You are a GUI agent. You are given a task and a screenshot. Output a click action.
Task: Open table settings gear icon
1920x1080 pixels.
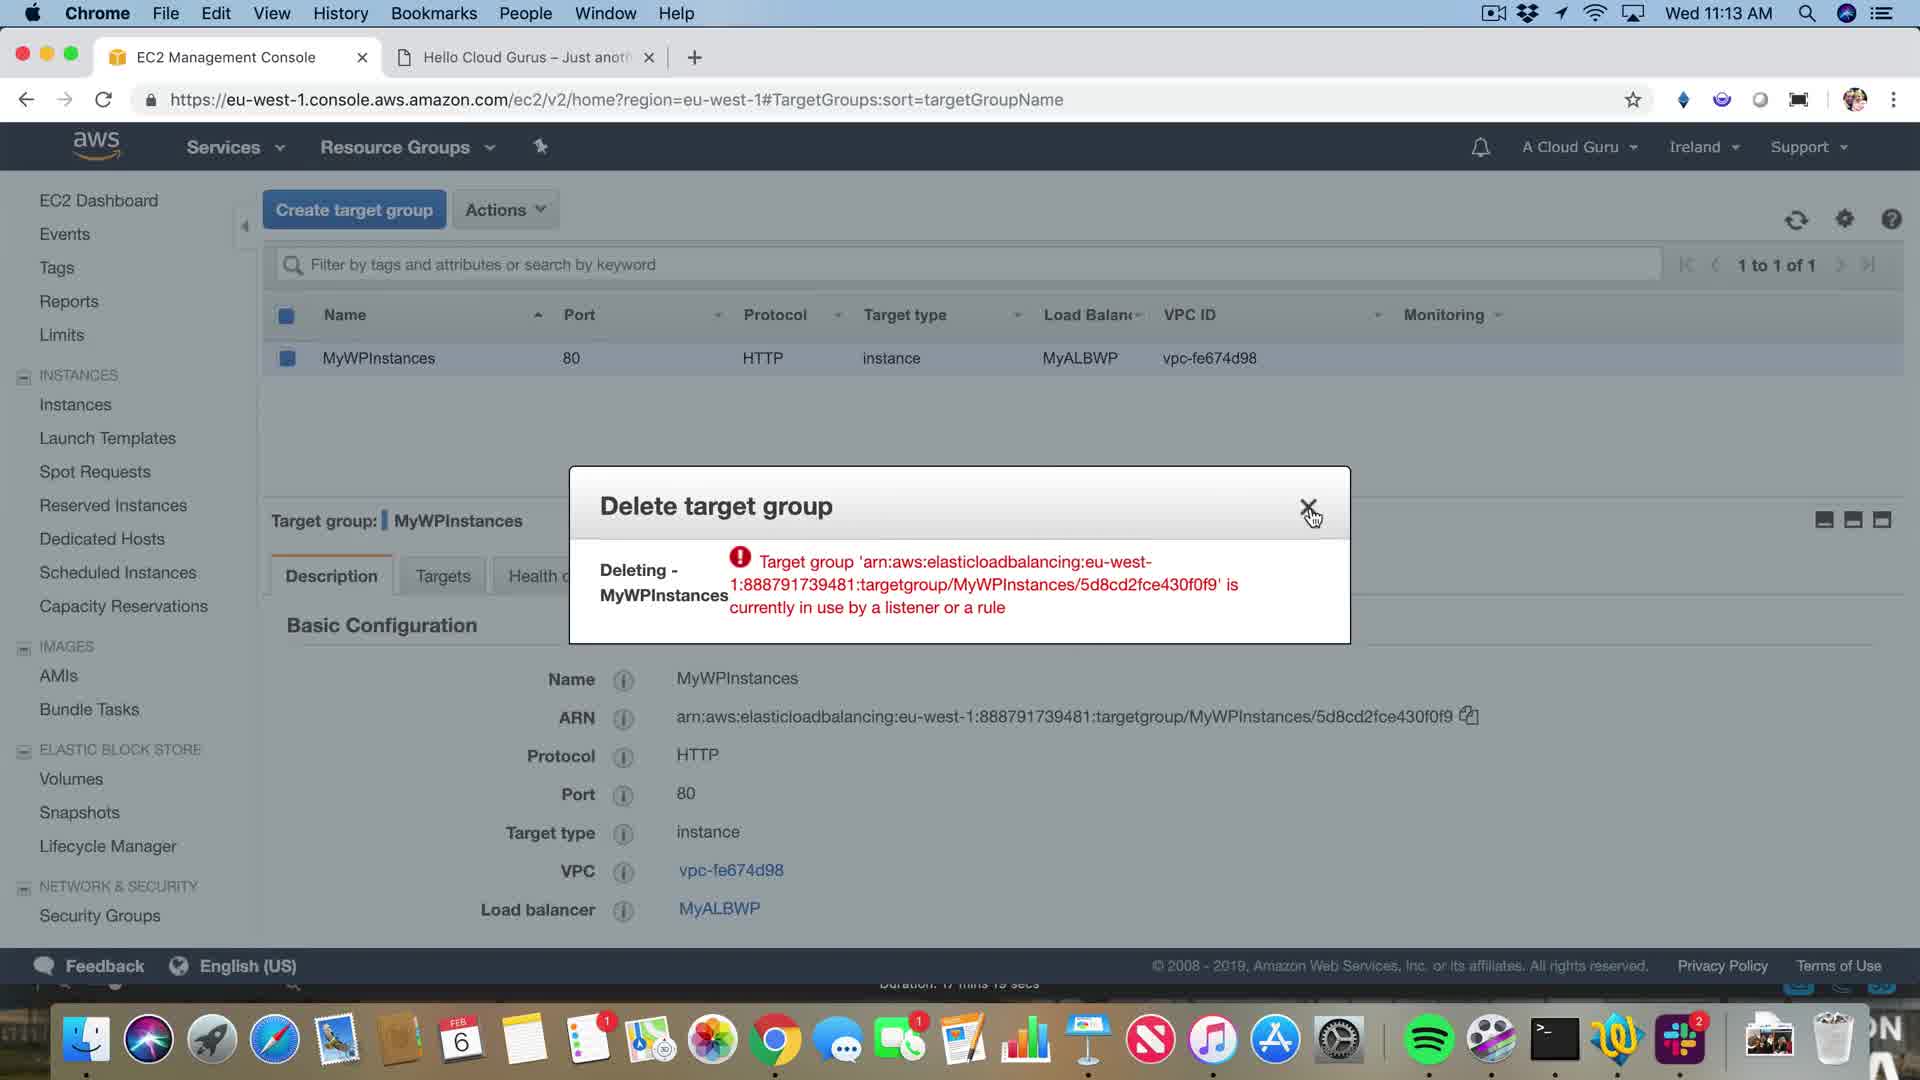pyautogui.click(x=1844, y=219)
